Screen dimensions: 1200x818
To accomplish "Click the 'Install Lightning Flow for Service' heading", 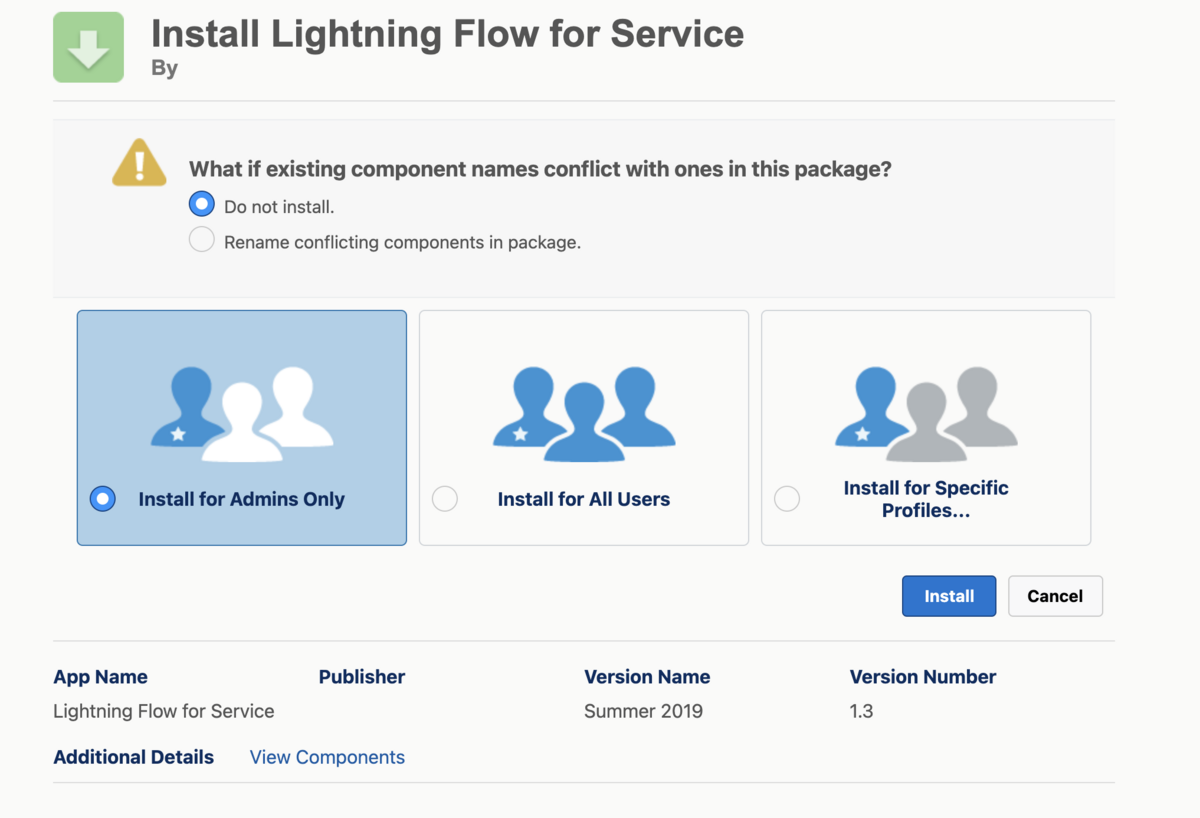I will 447,34.
